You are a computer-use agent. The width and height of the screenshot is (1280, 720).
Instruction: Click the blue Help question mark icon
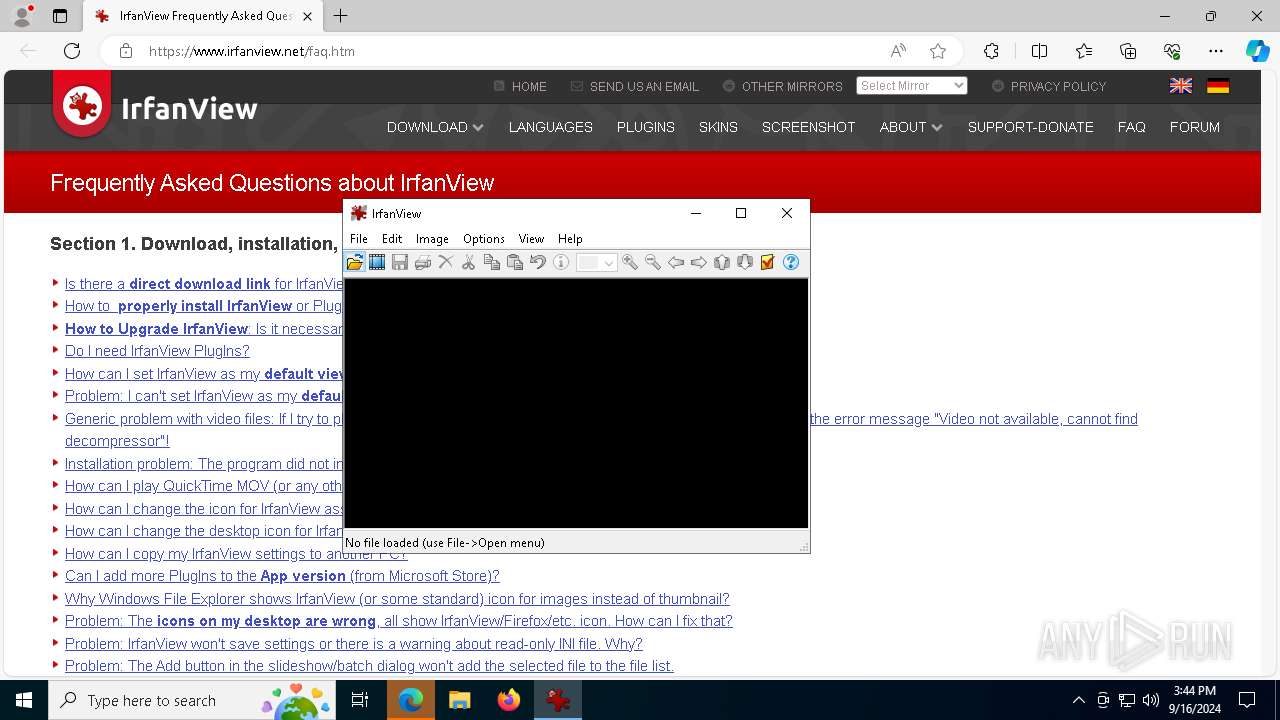[791, 262]
